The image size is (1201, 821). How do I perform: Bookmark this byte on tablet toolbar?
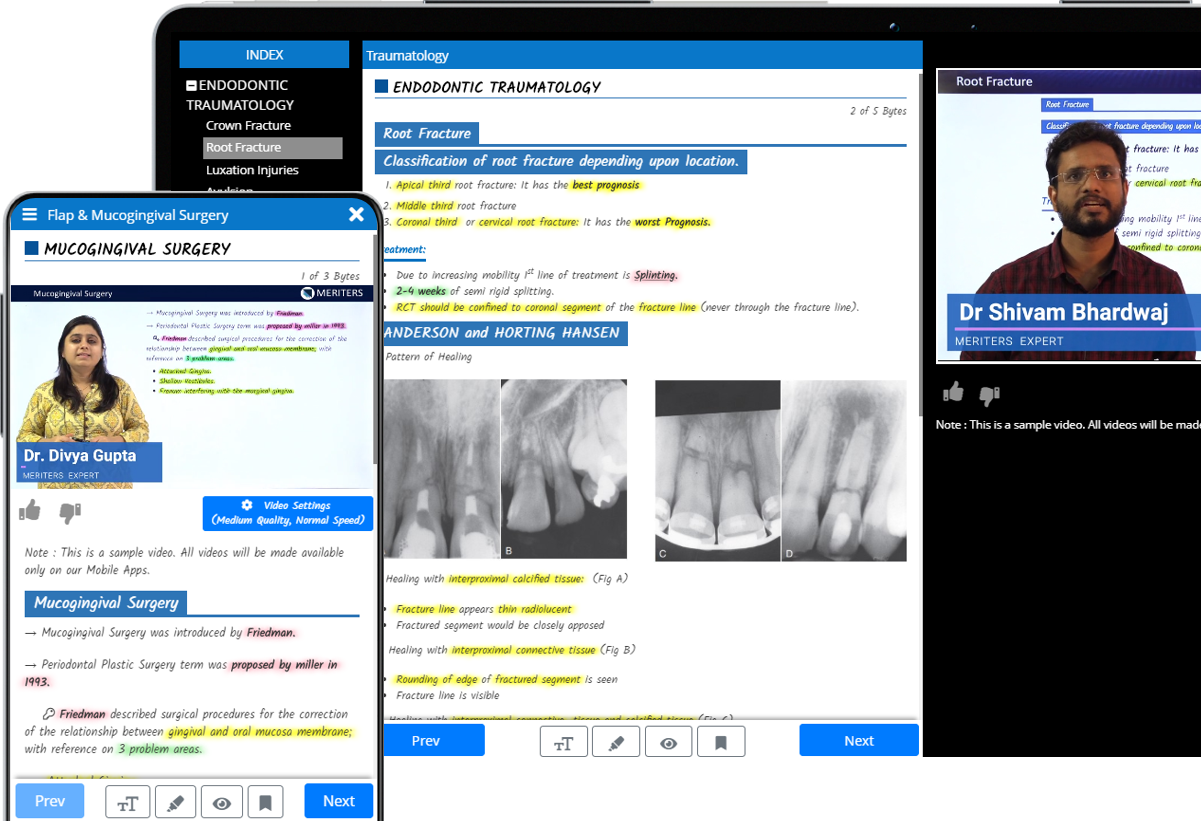tap(721, 743)
